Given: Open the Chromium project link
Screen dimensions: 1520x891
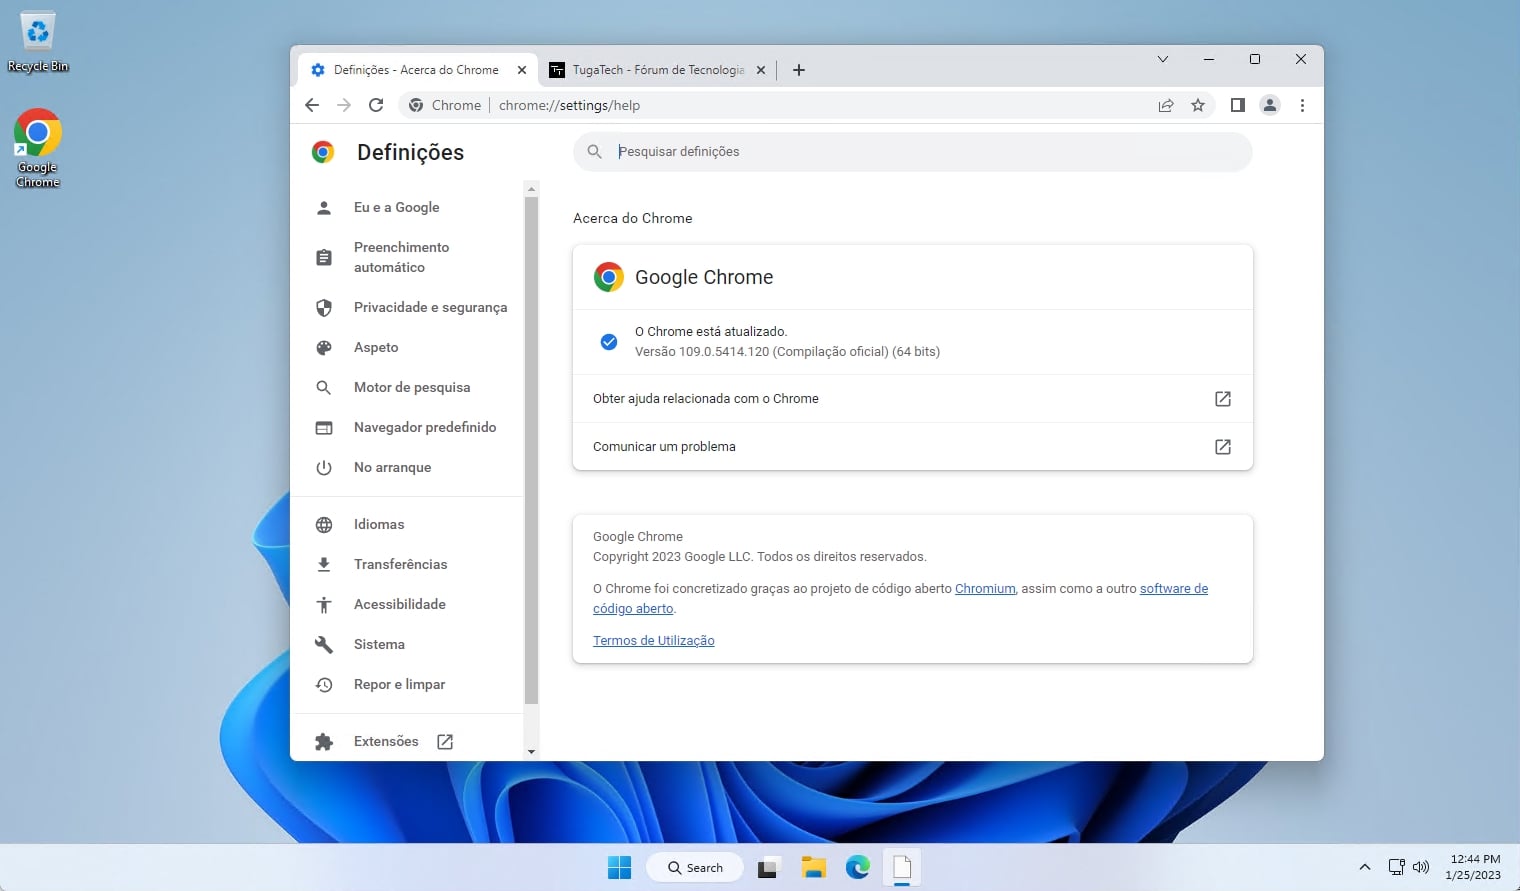Looking at the screenshot, I should point(985,588).
